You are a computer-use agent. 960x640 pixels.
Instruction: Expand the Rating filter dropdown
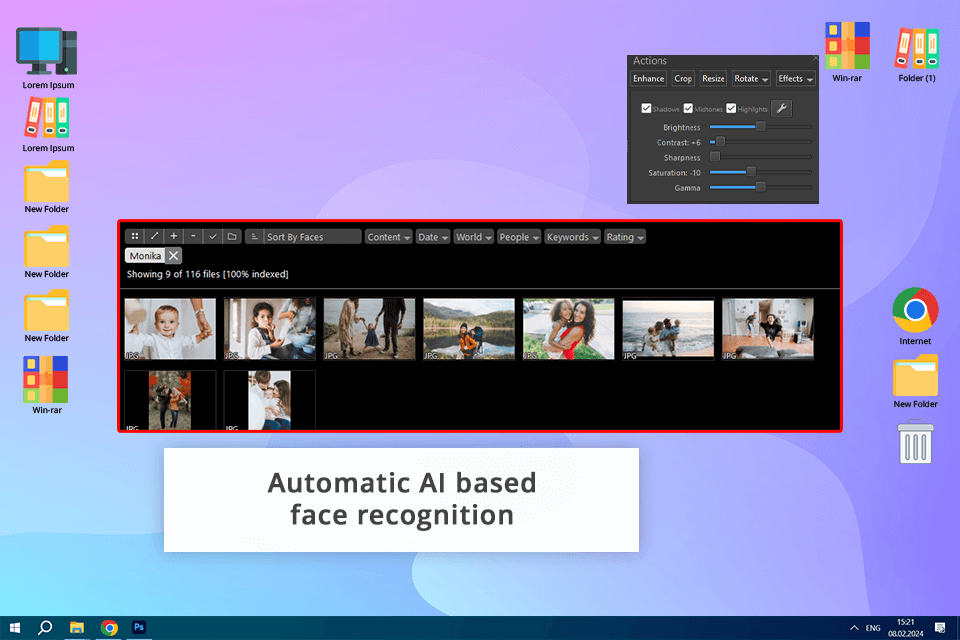pos(624,236)
